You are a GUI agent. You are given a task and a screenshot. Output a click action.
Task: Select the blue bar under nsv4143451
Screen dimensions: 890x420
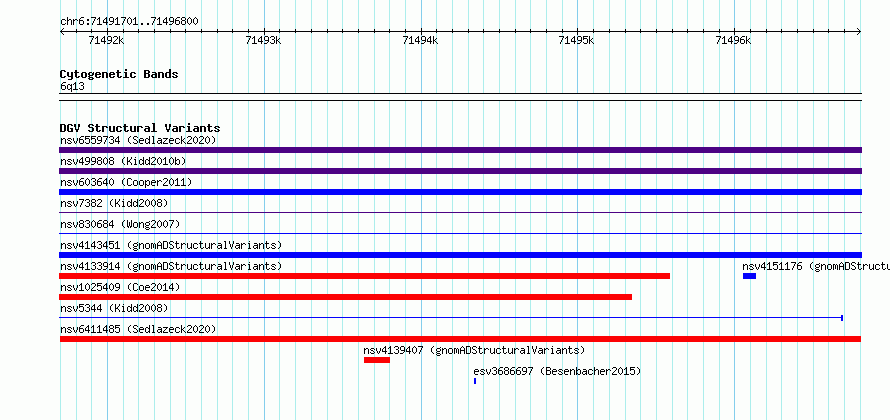[x=460, y=255]
